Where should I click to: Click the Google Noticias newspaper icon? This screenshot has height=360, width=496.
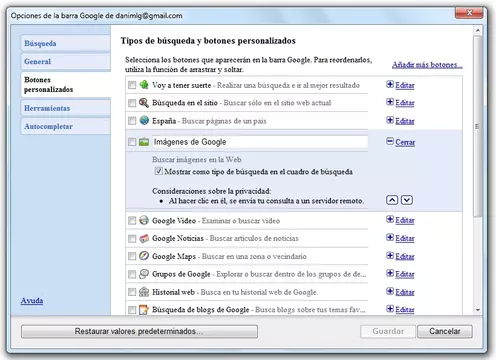[x=144, y=238]
